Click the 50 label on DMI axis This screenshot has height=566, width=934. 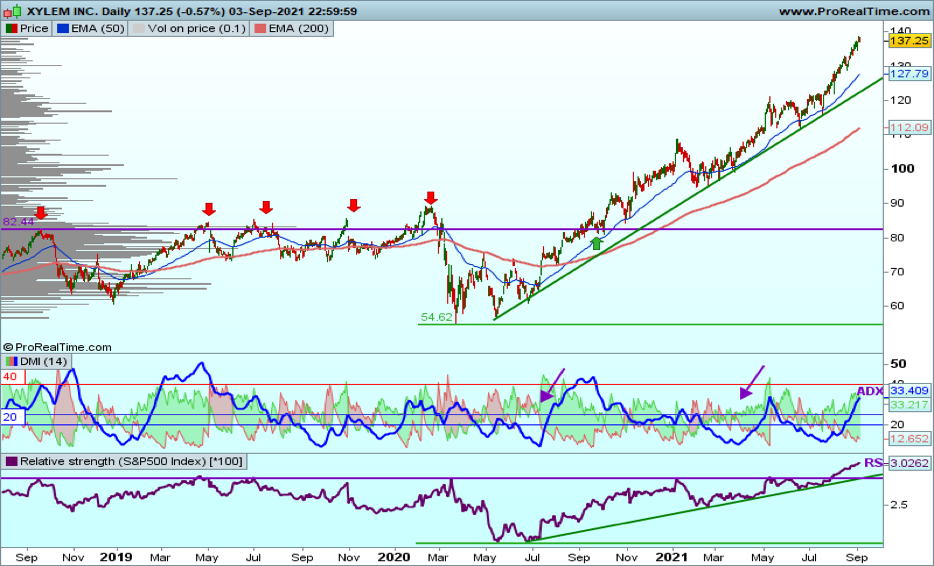click(898, 364)
